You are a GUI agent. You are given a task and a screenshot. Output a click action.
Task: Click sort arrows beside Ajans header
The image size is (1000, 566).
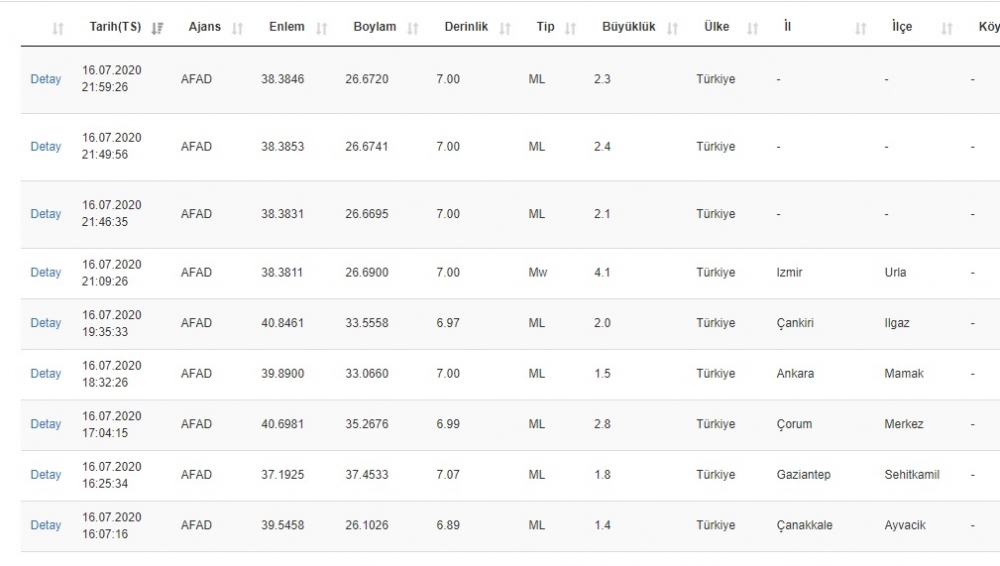(x=237, y=29)
